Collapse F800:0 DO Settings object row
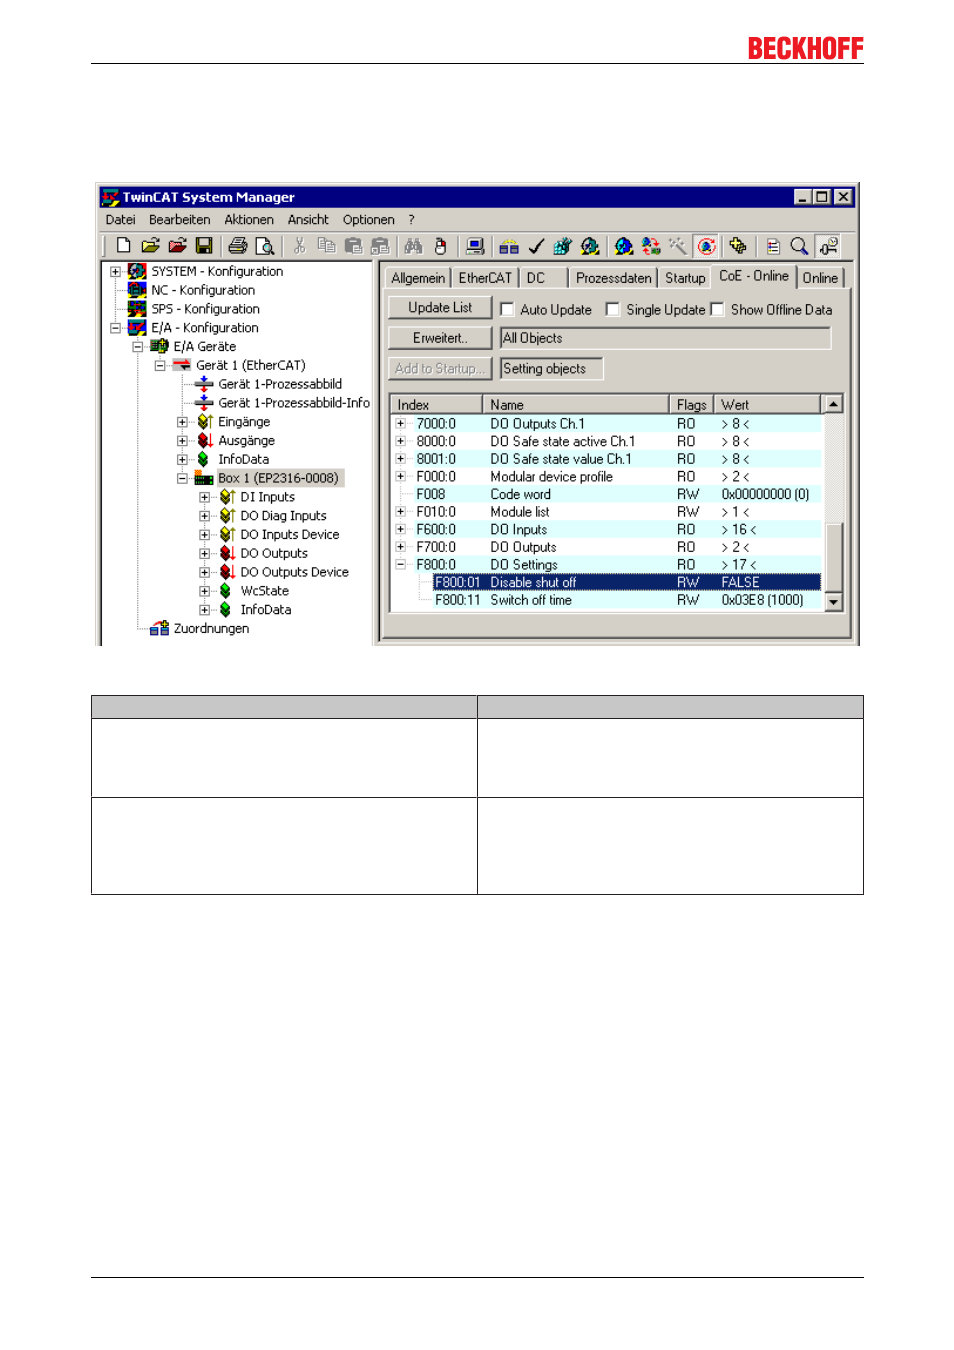 point(401,564)
